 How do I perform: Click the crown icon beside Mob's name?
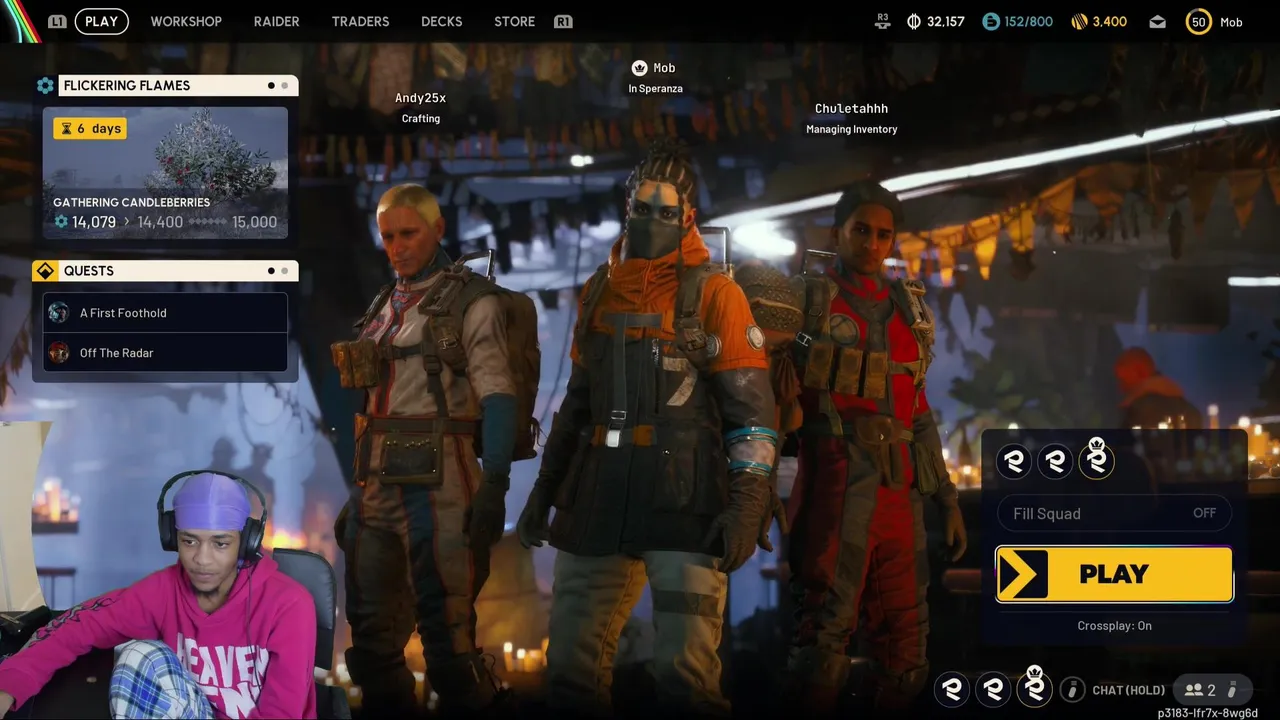pyautogui.click(x=639, y=68)
